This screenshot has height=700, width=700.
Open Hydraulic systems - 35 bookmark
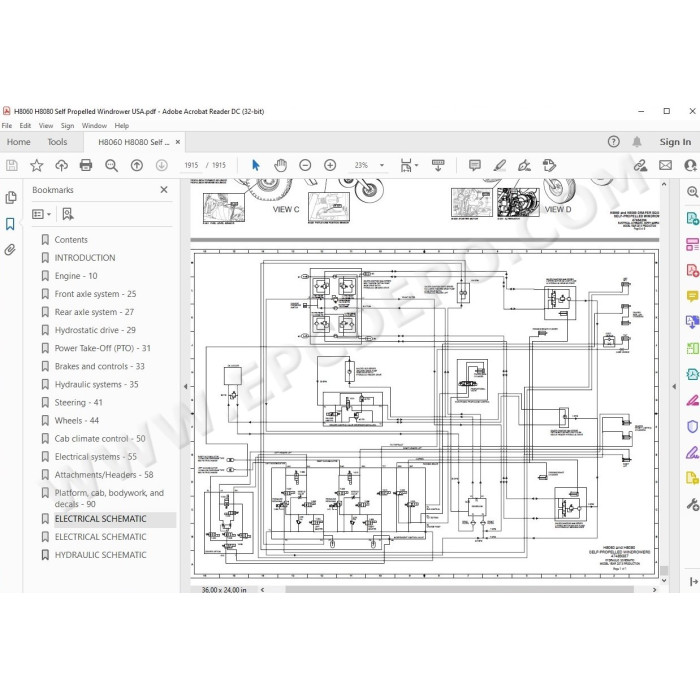pyautogui.click(x=96, y=384)
